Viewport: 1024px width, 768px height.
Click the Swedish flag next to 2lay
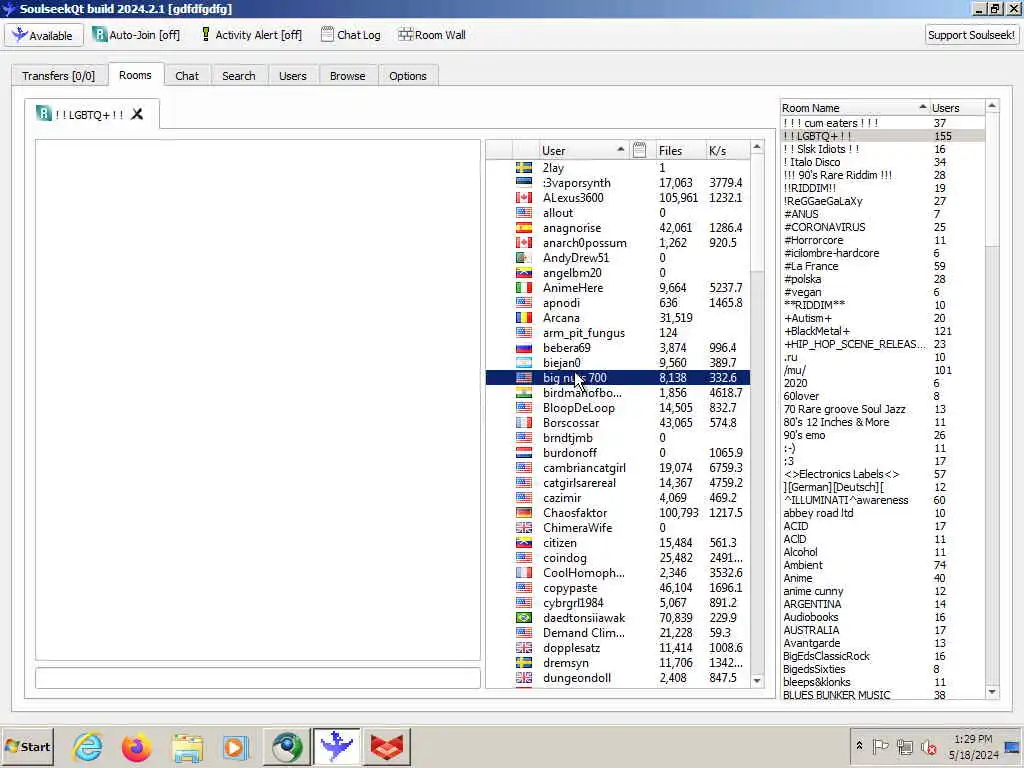[524, 168]
